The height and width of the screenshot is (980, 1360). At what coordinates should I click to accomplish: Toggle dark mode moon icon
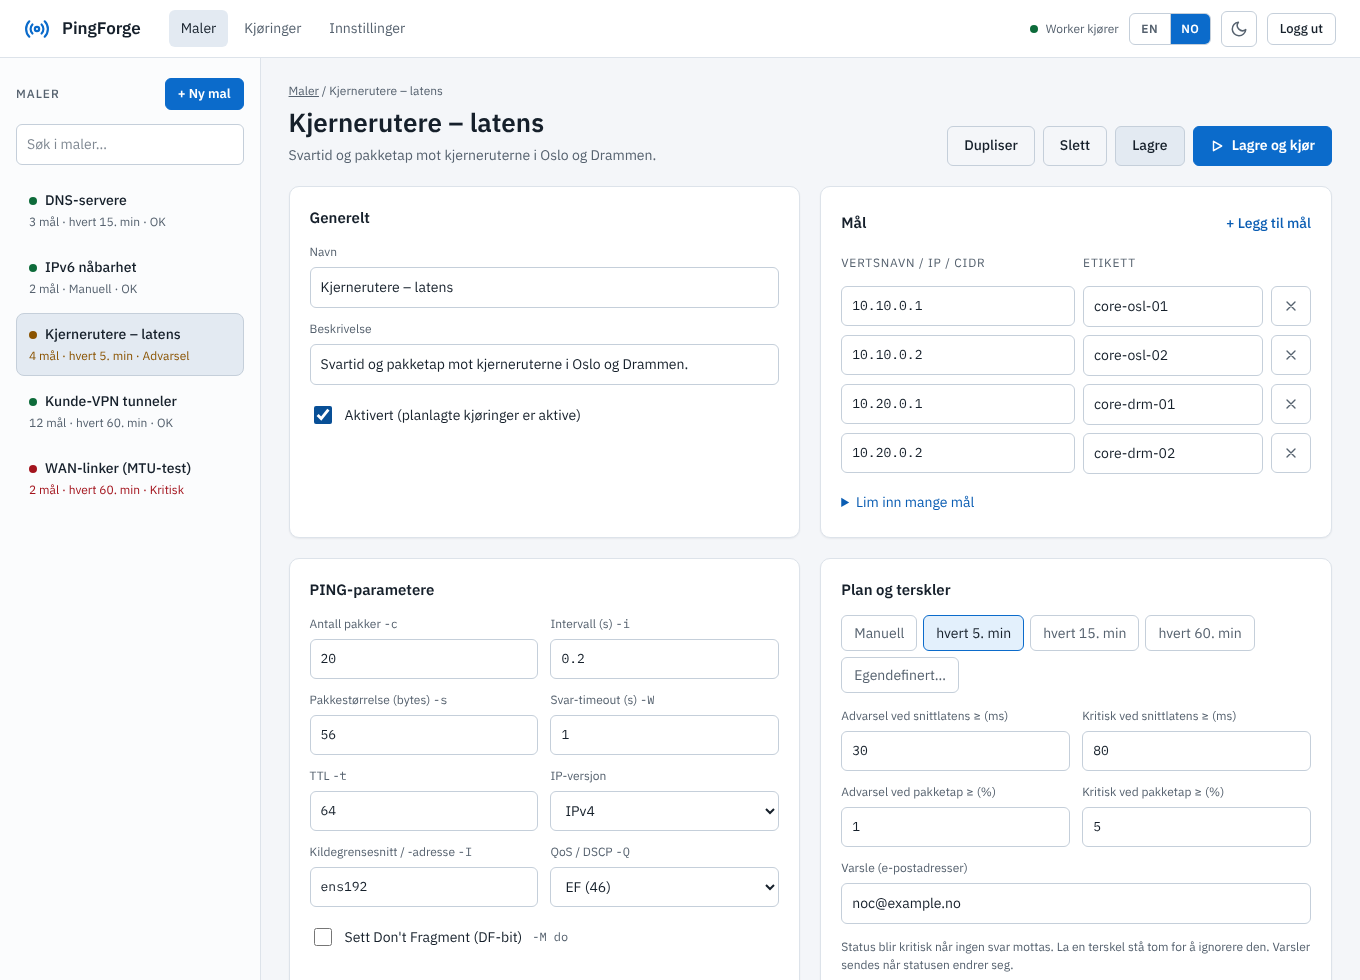click(1239, 29)
